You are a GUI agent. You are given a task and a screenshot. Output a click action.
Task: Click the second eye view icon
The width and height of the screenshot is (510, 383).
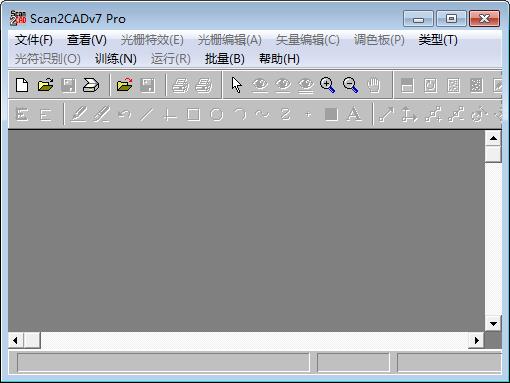(283, 85)
